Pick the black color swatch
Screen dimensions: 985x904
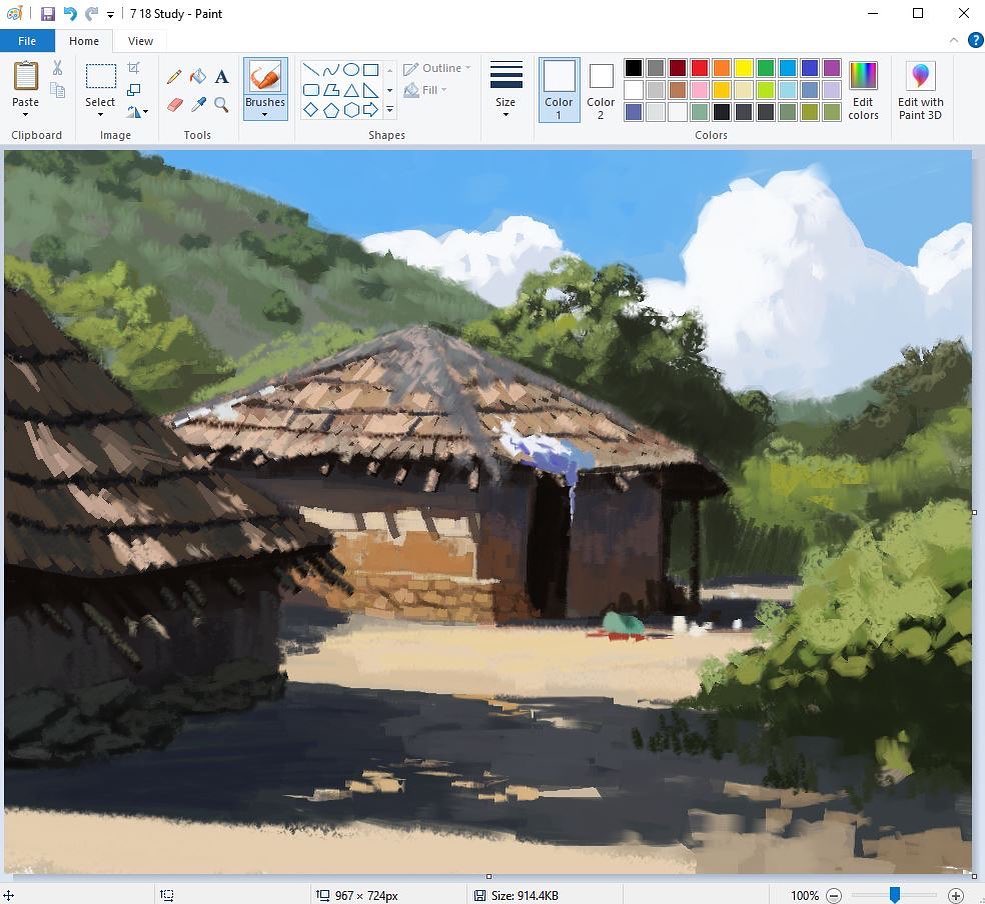(634, 68)
